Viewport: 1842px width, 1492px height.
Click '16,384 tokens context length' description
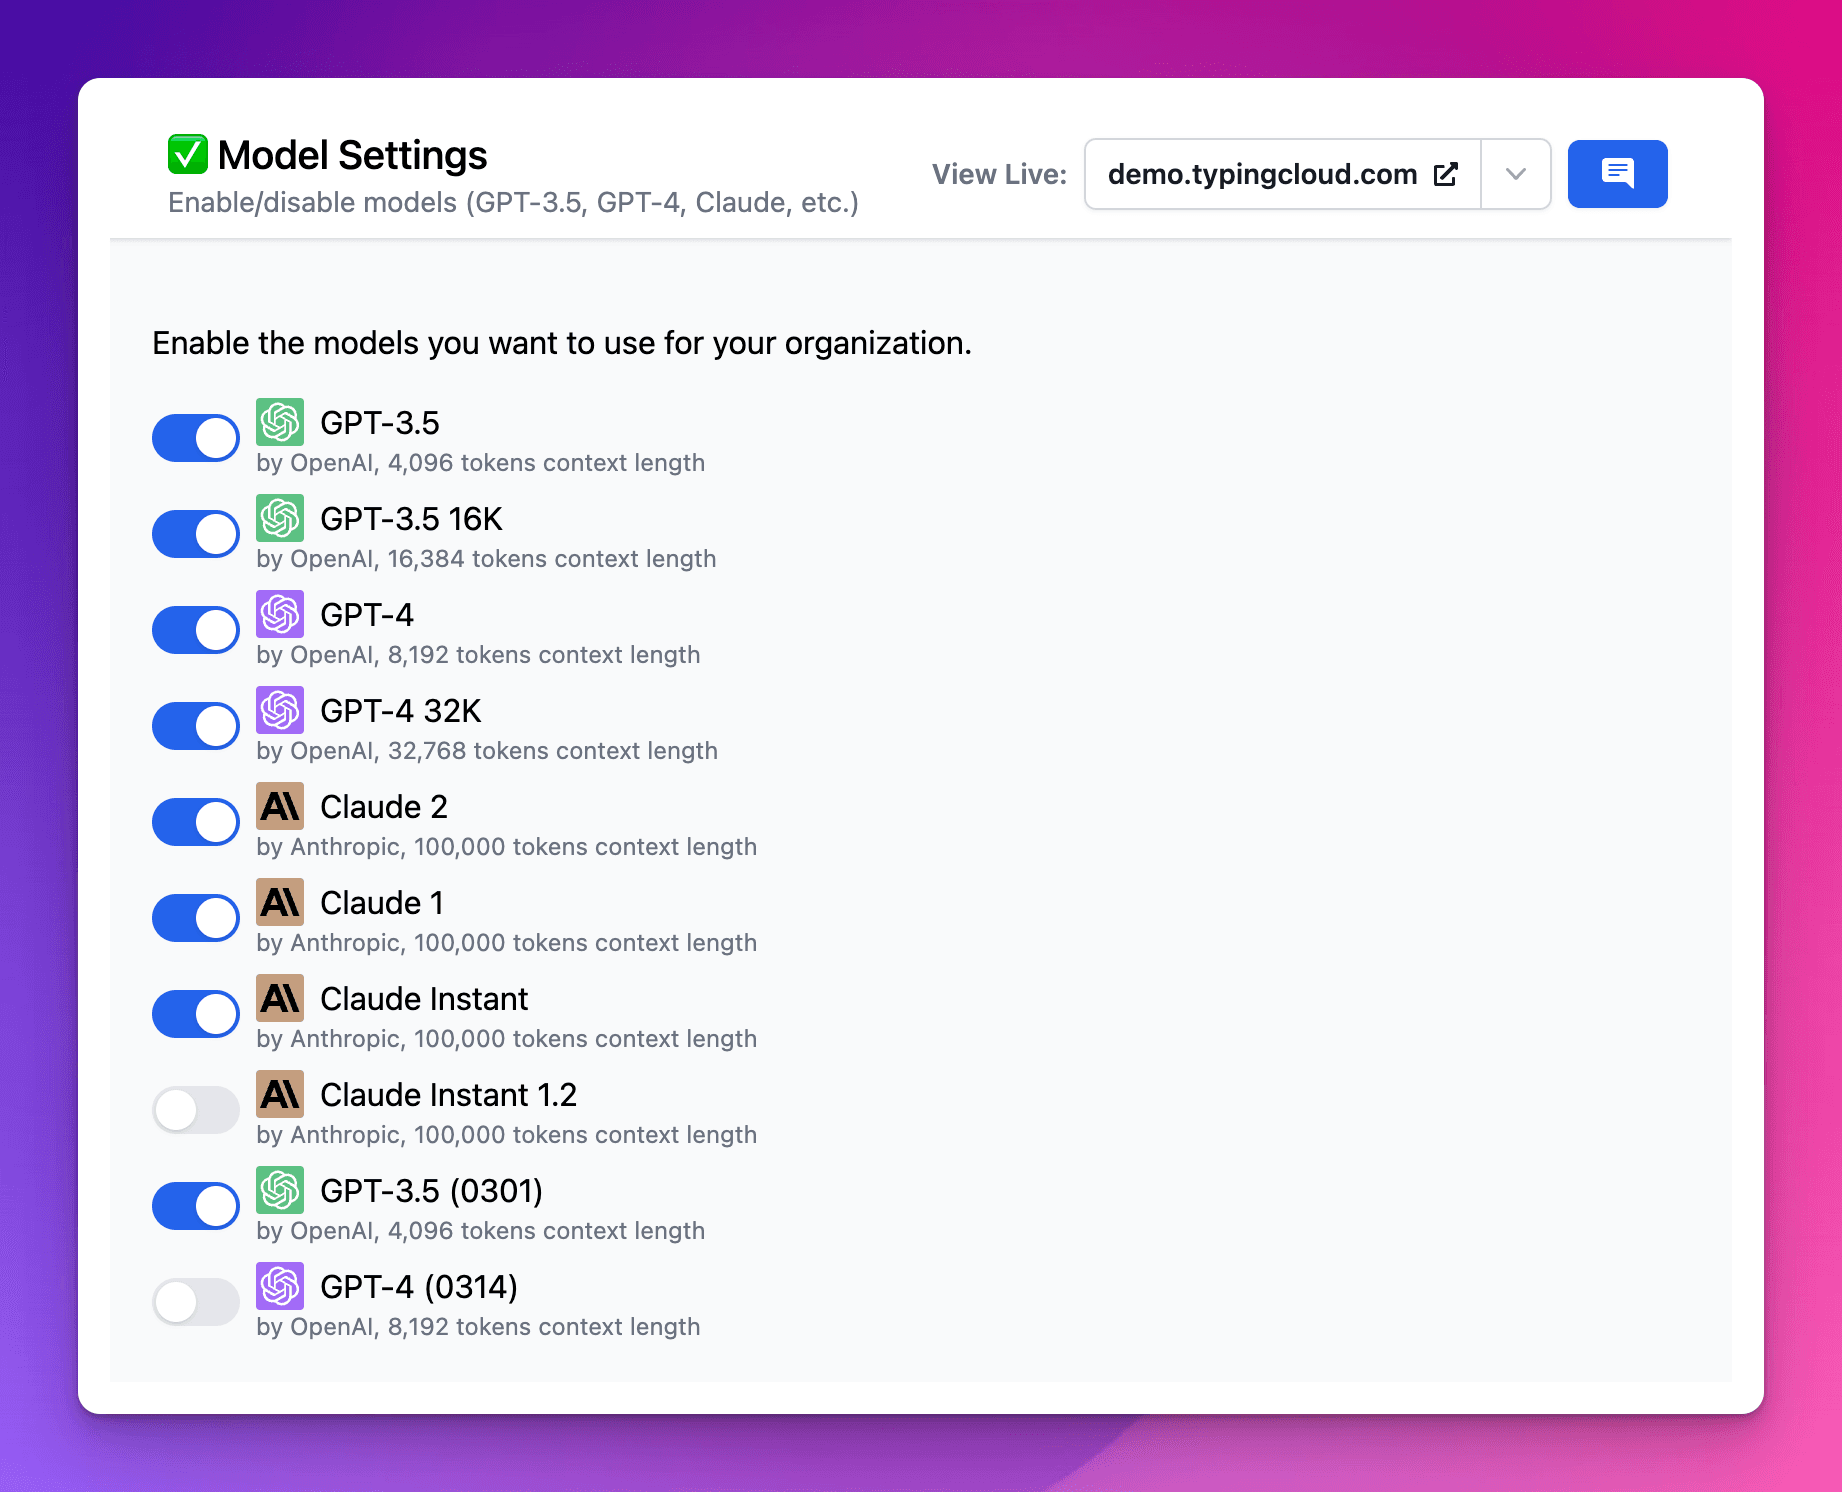click(x=552, y=559)
